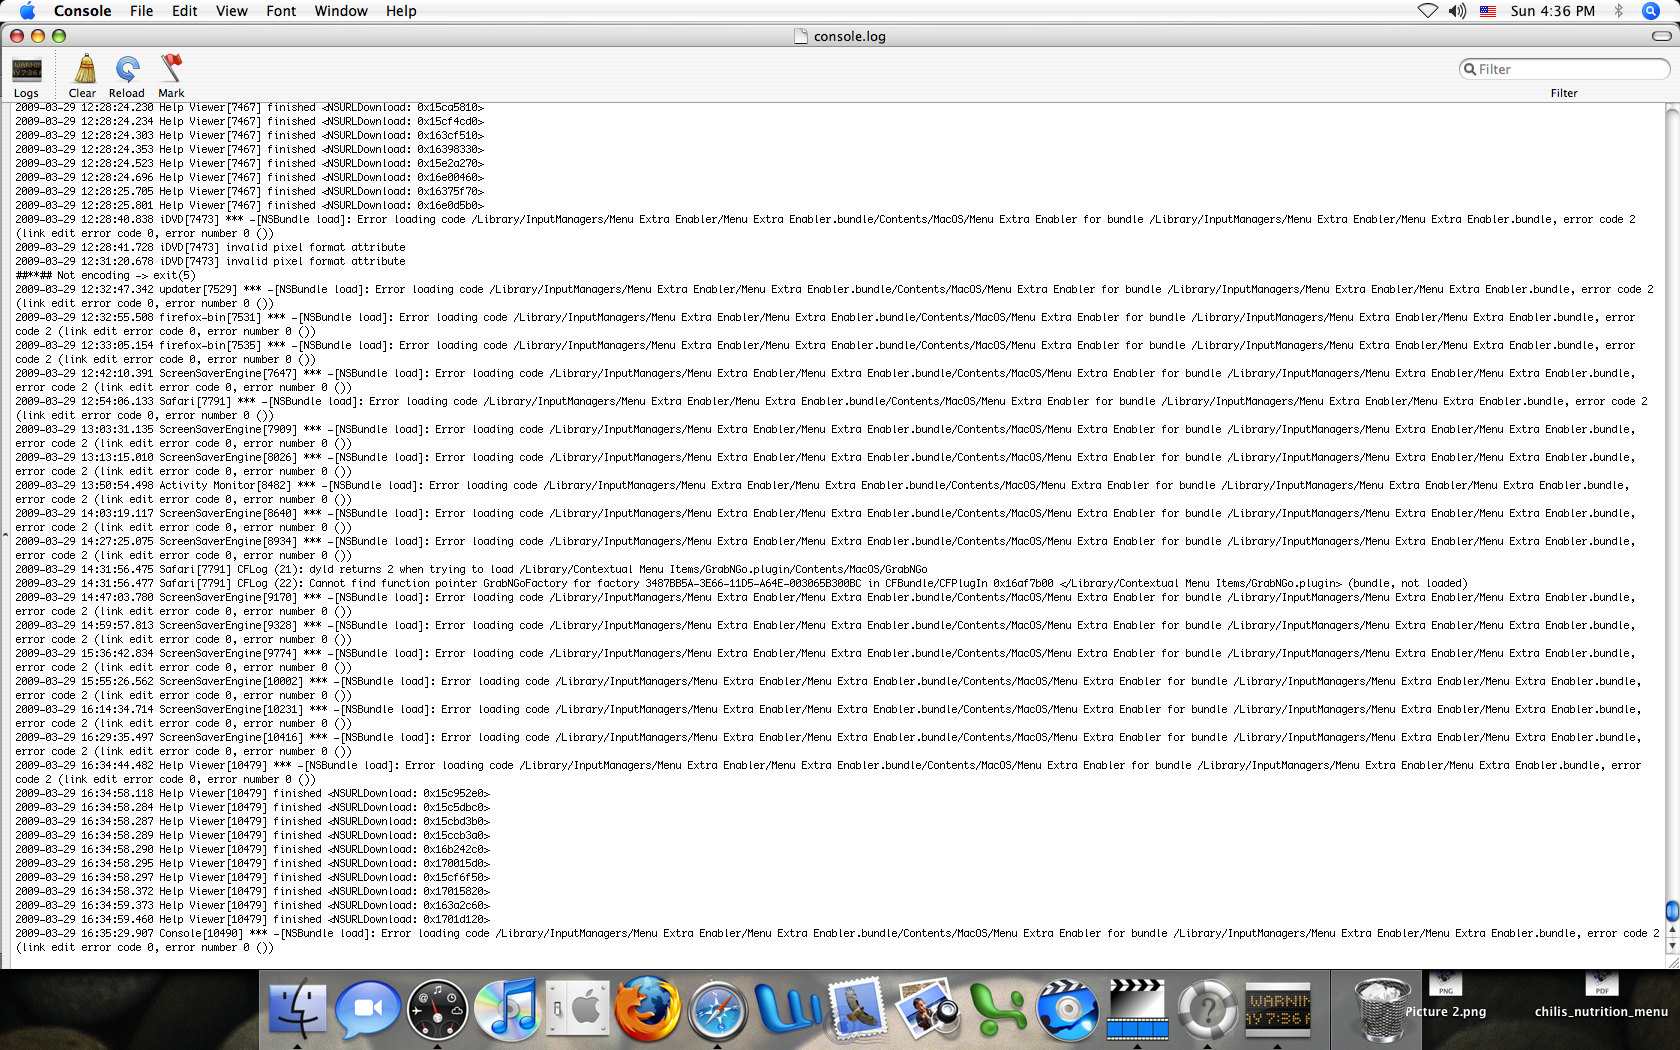
Task: Switch to Safari in the Dock
Action: pos(717,1008)
